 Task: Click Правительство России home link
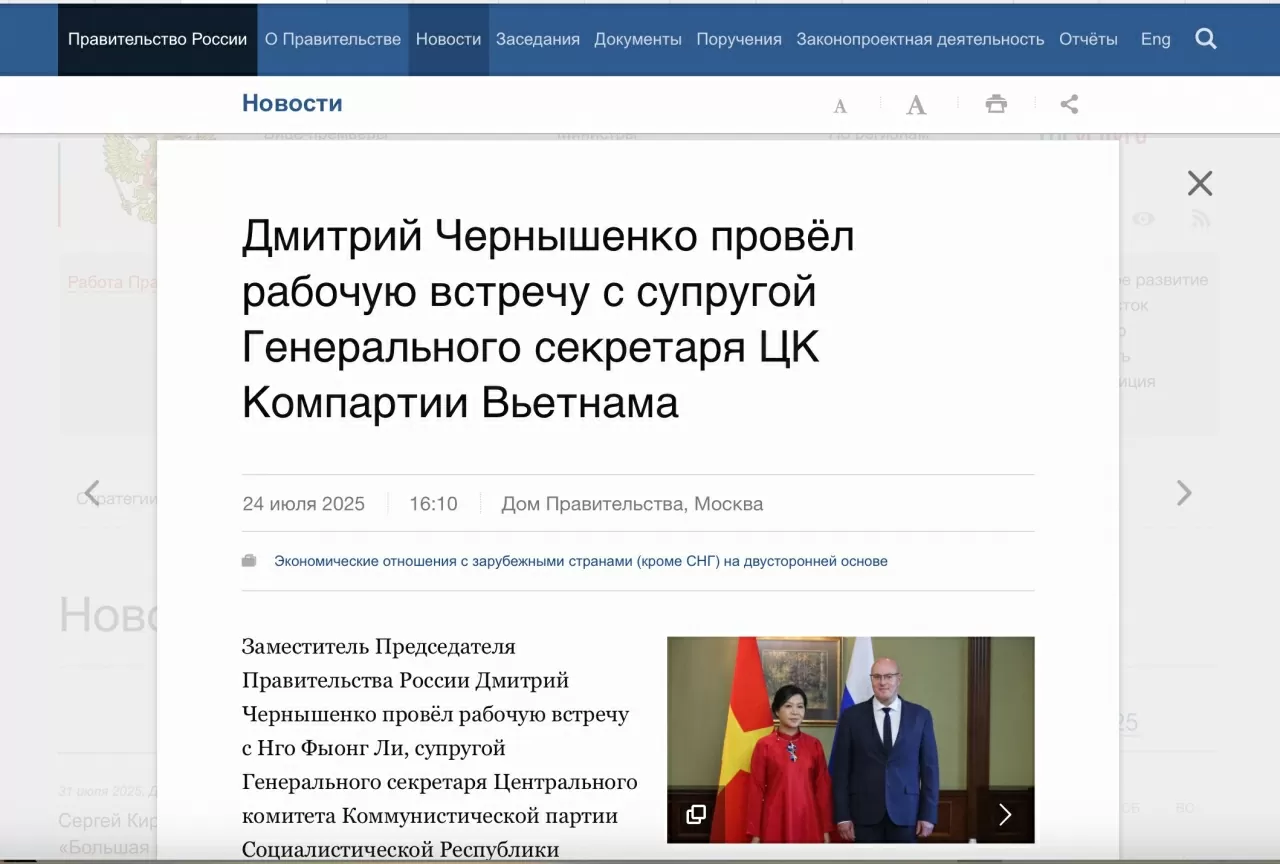(157, 39)
